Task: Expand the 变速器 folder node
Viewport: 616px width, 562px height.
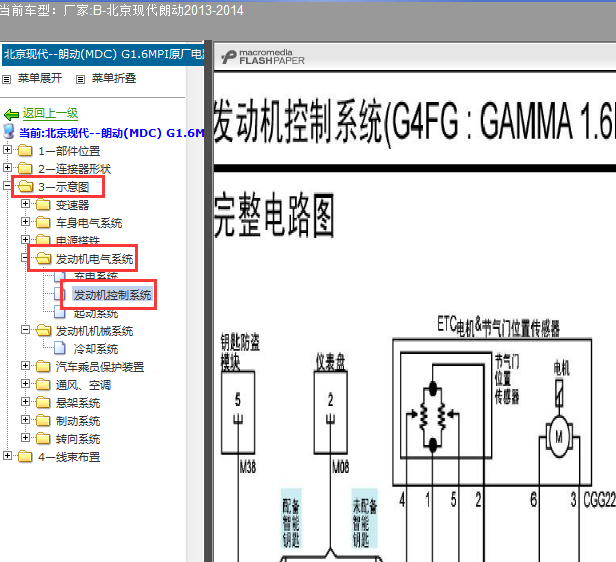Action: point(25,203)
